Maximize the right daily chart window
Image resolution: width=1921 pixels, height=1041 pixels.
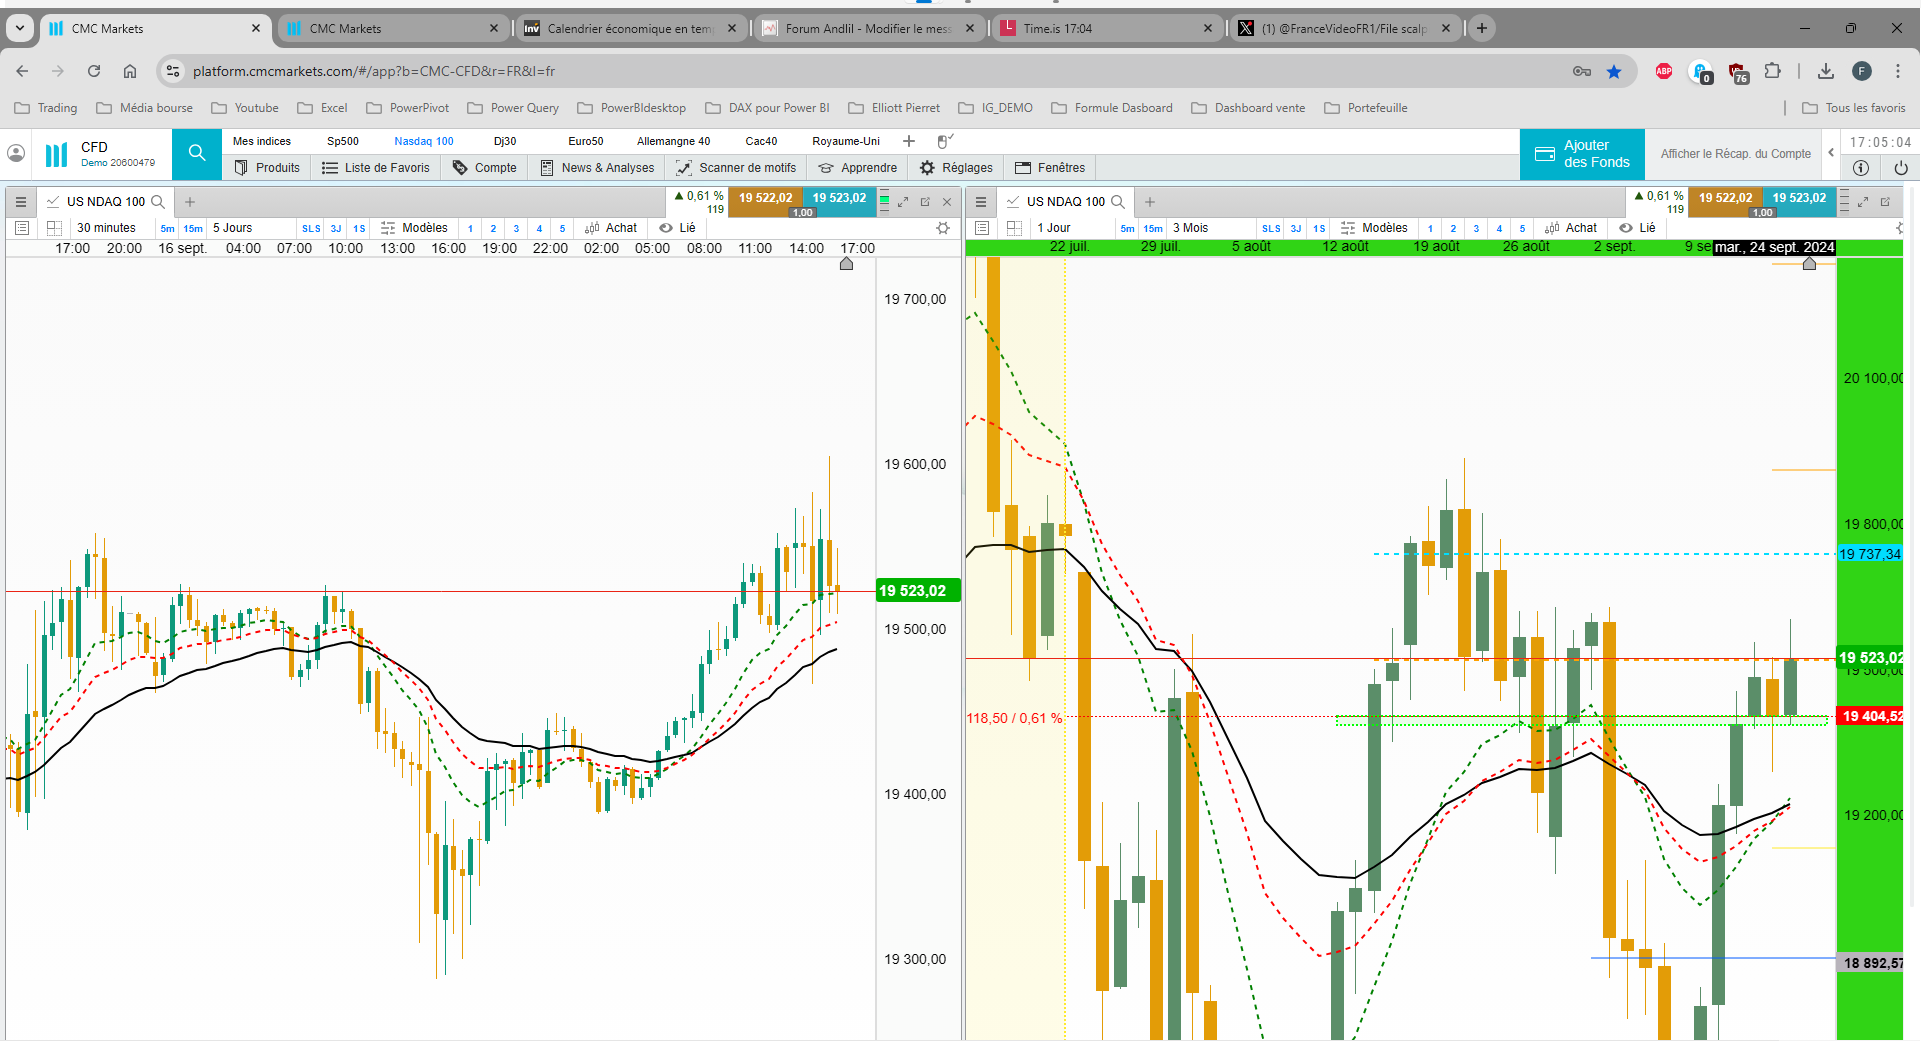[x=1863, y=202]
